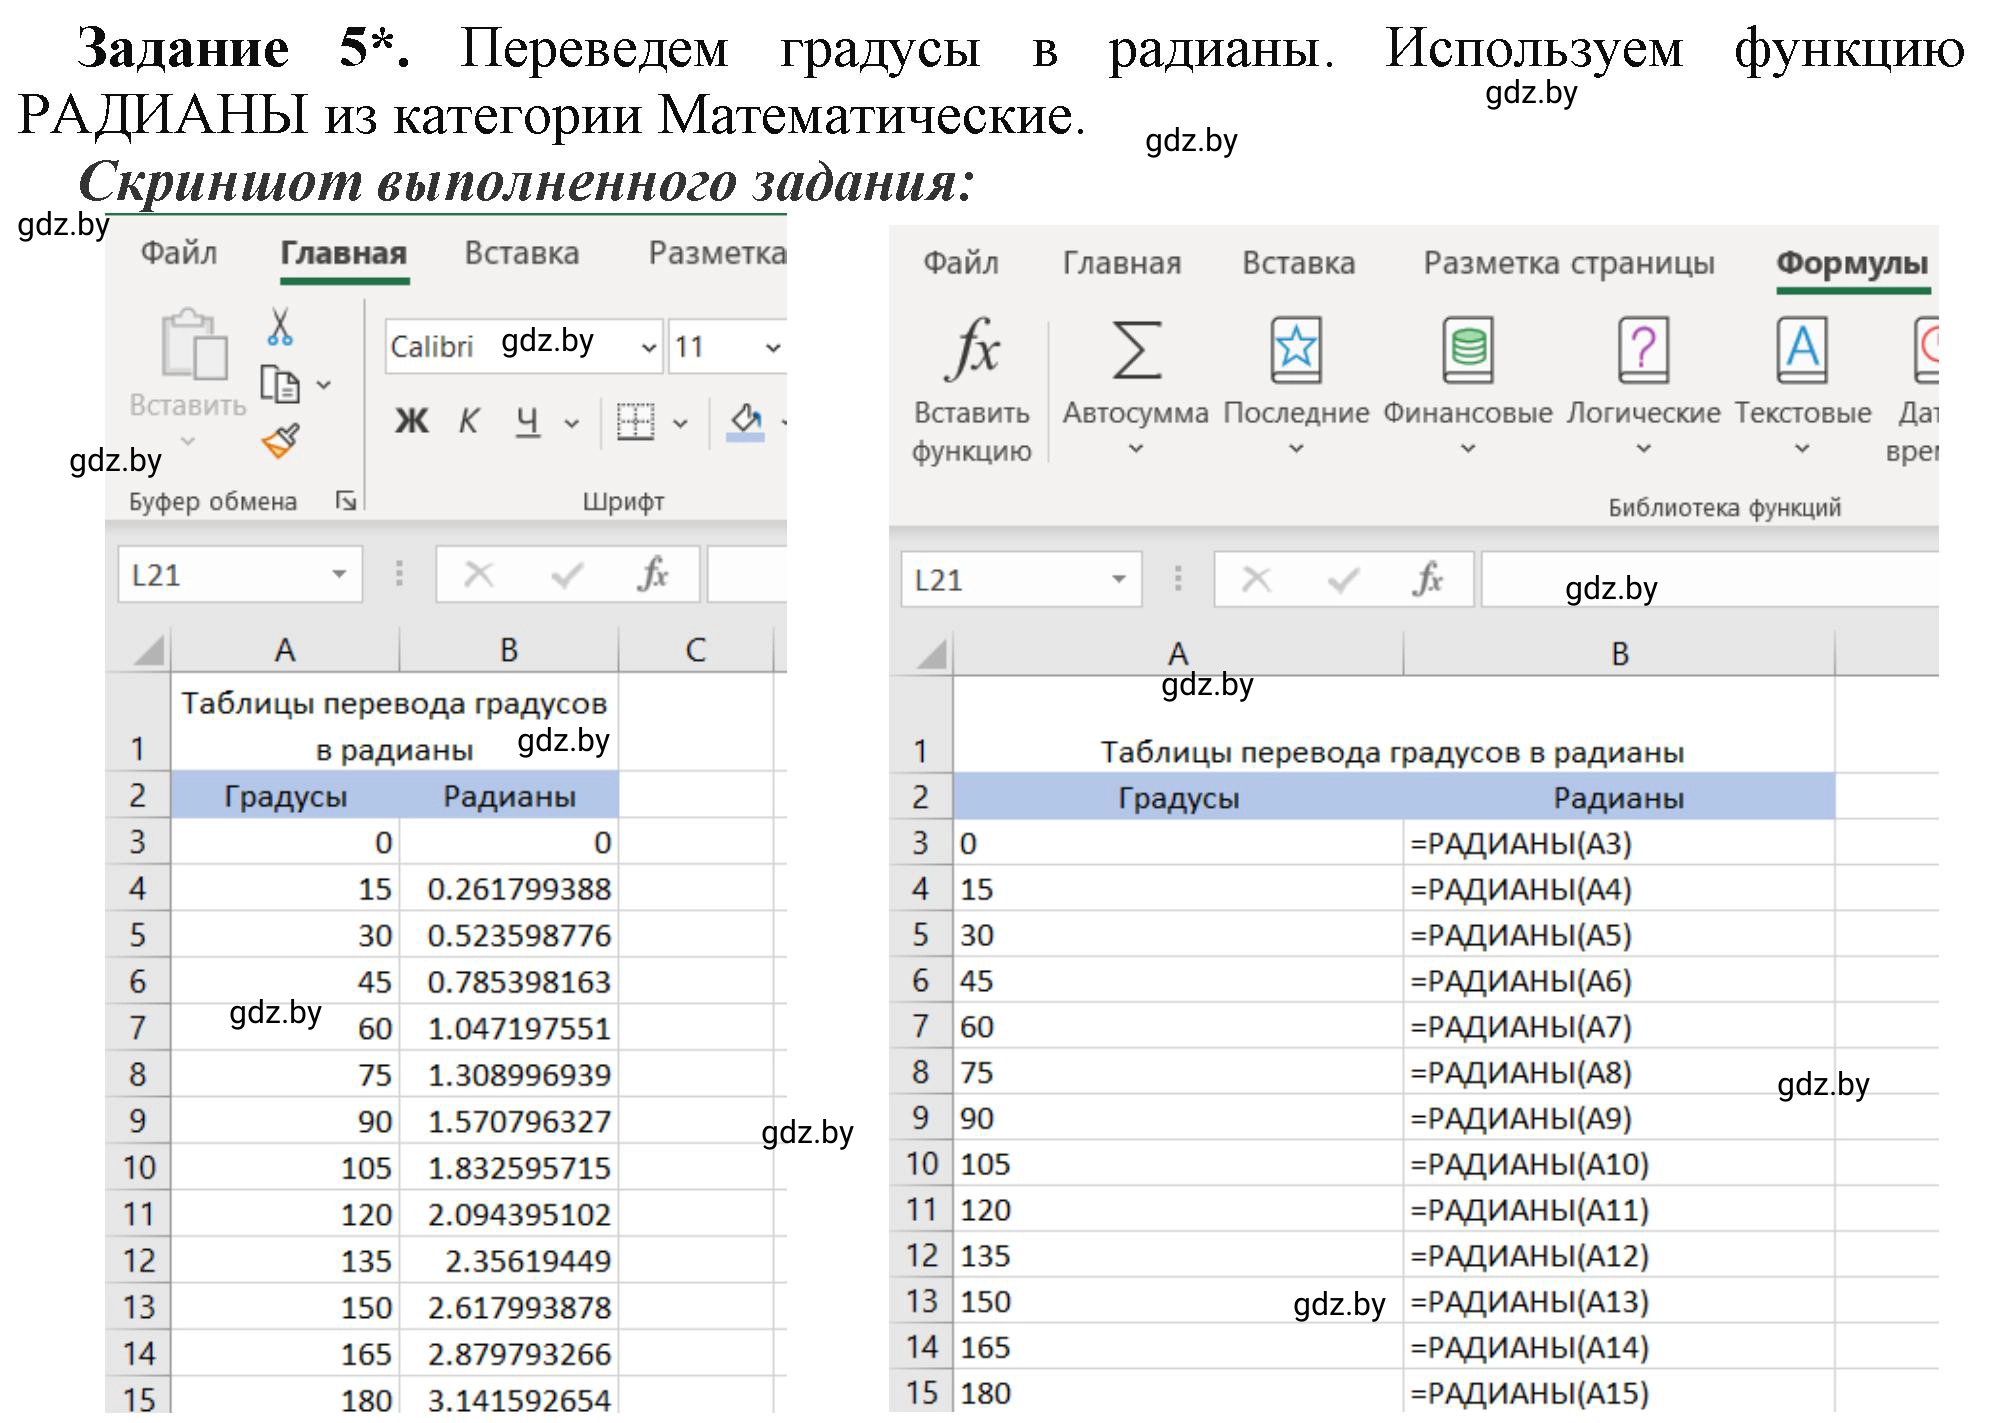Click the Copy icon in clipboard group

[280, 384]
